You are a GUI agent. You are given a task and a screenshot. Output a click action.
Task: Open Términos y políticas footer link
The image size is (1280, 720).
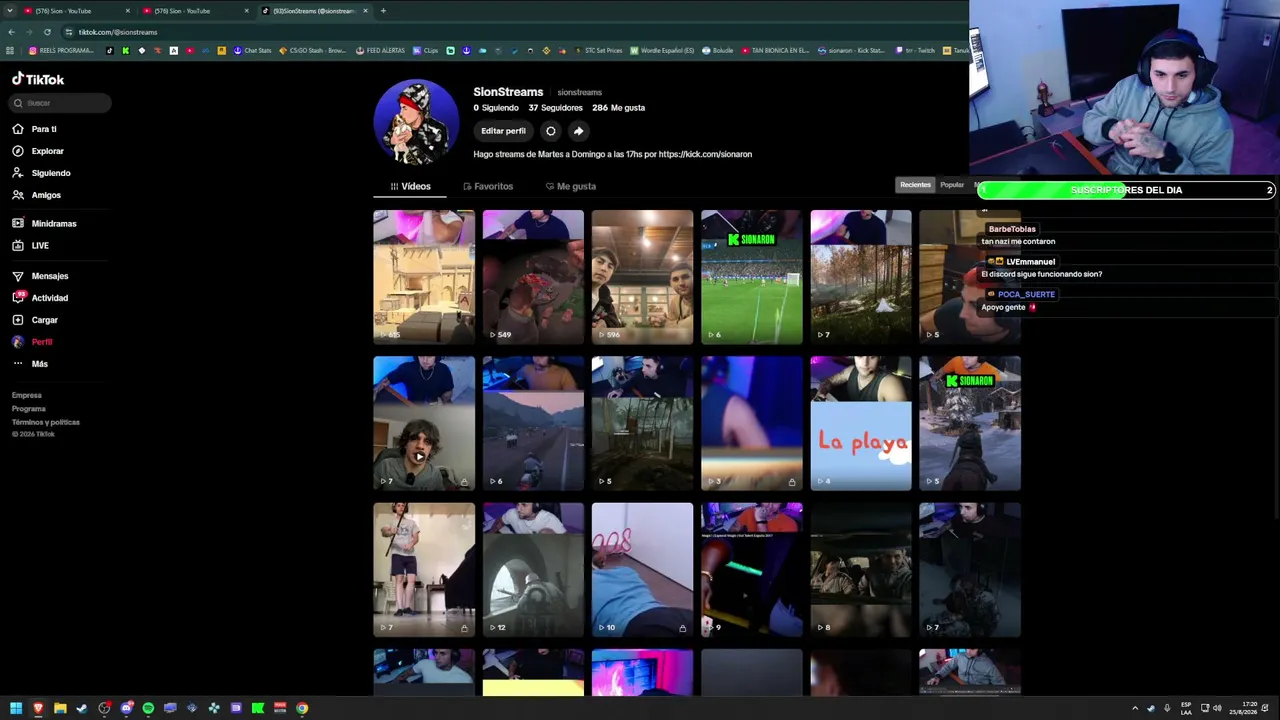pos(46,422)
